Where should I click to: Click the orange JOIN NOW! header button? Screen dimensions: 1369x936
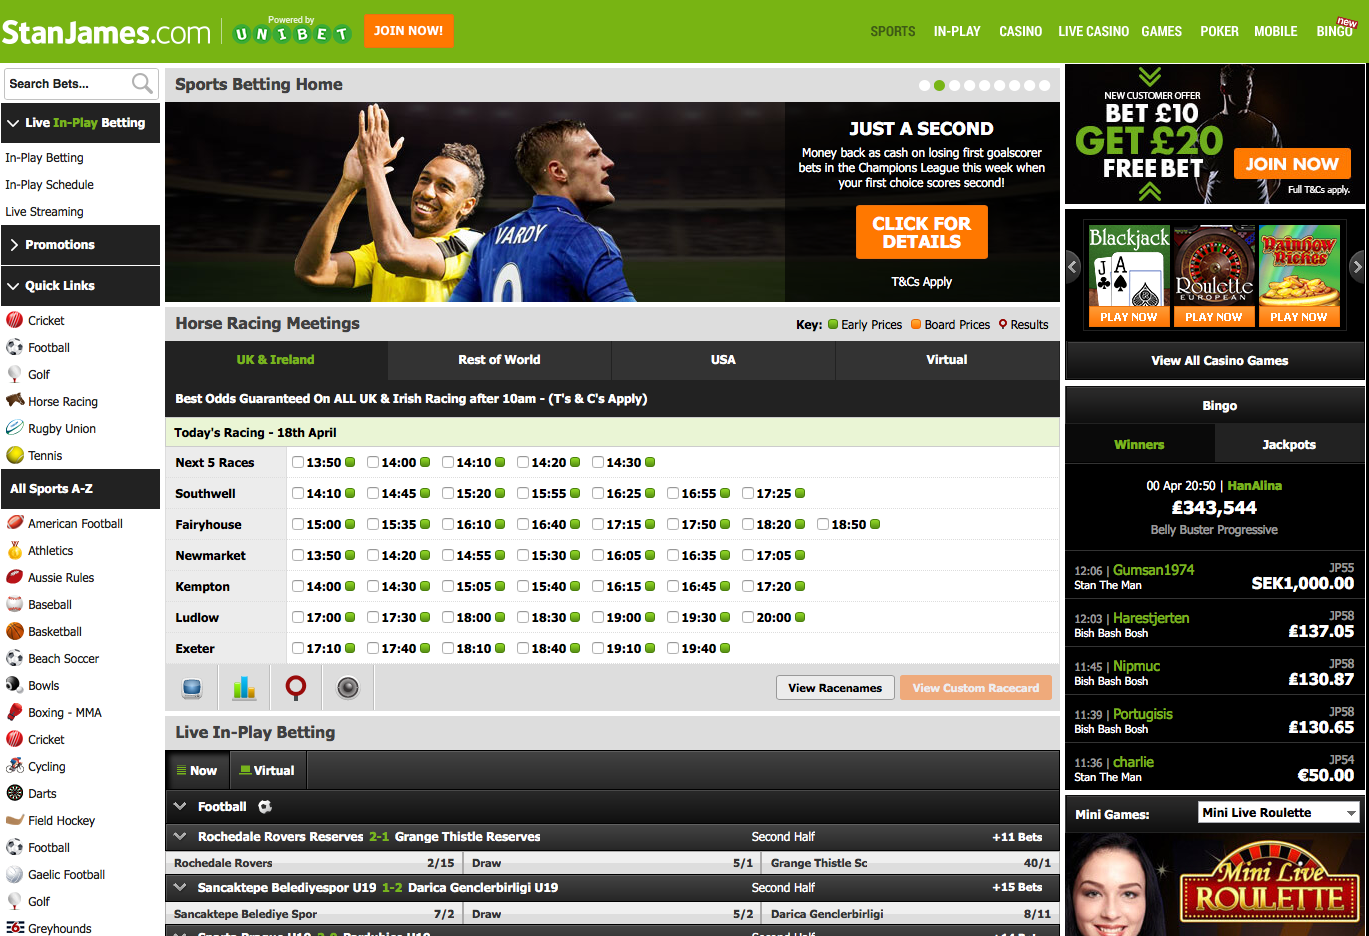tap(408, 31)
